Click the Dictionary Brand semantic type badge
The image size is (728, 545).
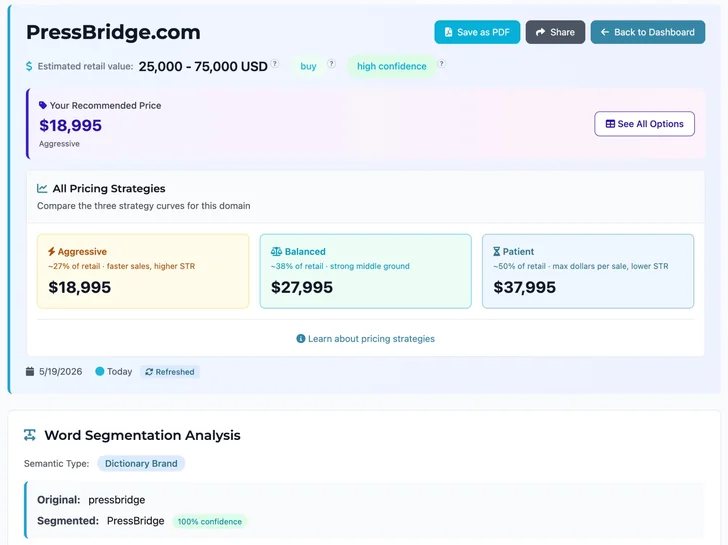click(141, 463)
